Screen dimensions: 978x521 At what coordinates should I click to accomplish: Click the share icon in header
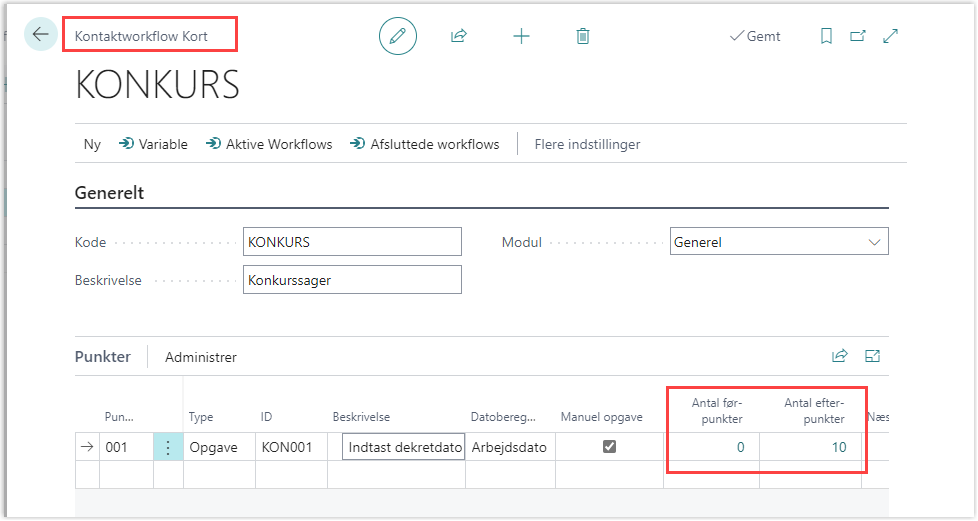[459, 36]
